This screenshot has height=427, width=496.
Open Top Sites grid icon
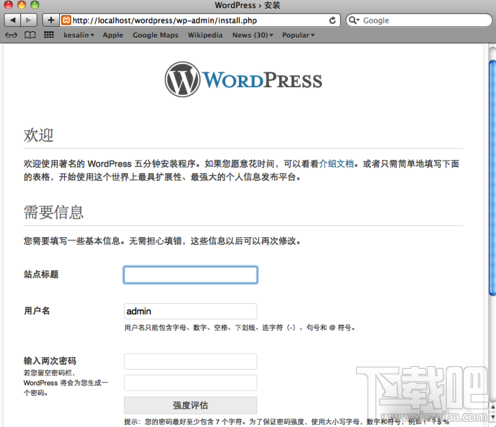click(49, 35)
